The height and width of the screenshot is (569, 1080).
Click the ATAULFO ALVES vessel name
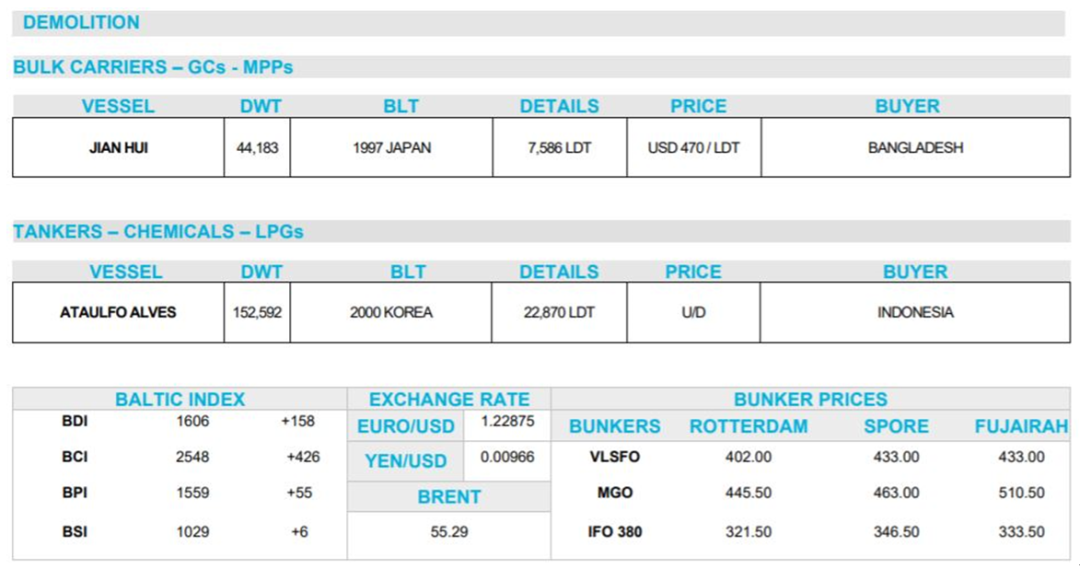[x=118, y=313]
